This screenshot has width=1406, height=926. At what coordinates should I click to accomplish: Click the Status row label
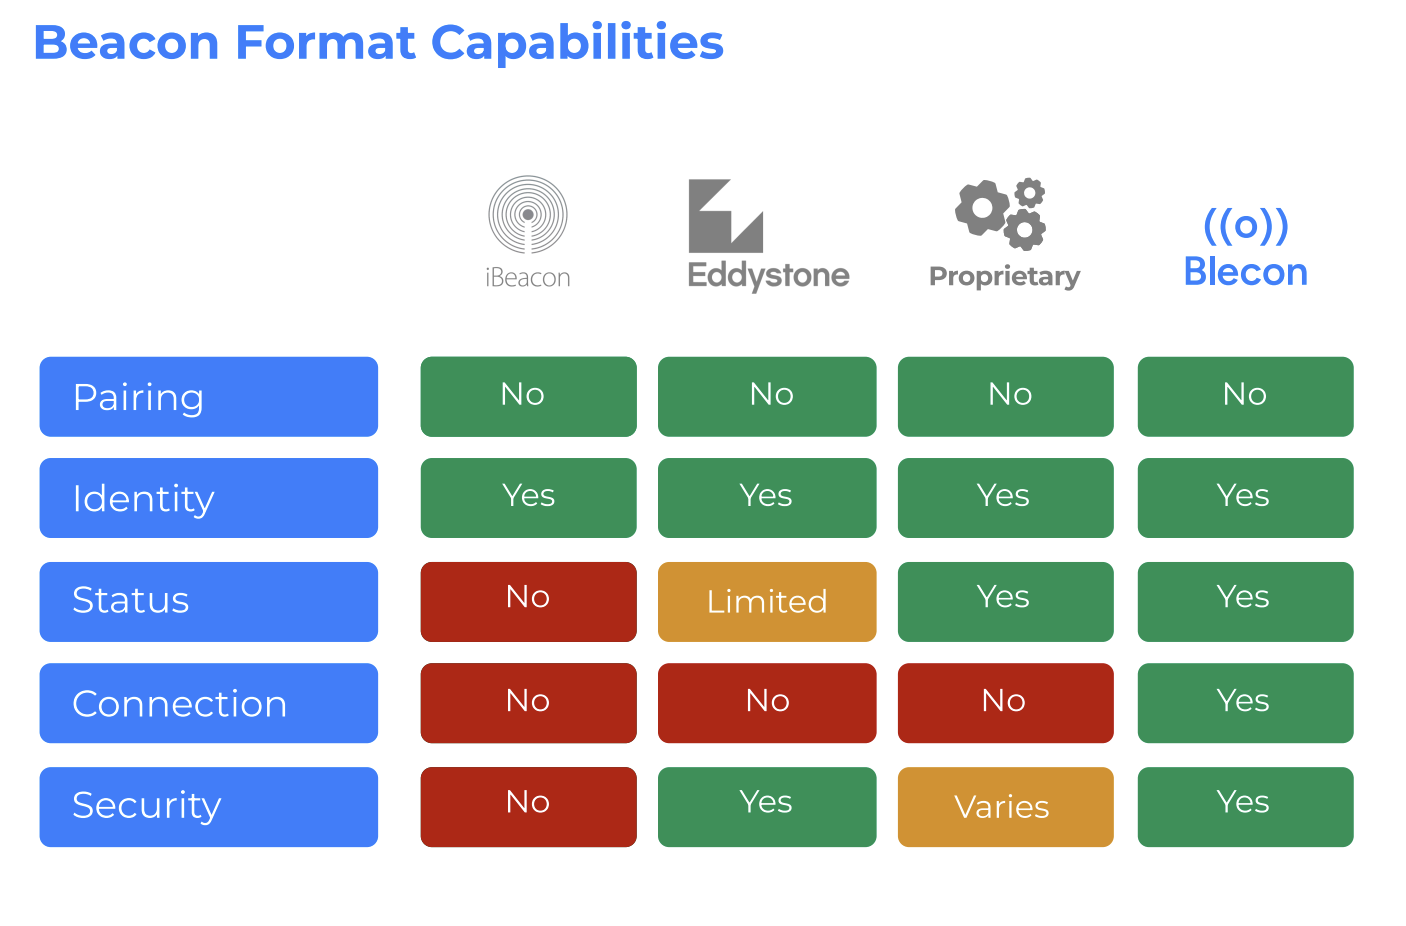click(208, 601)
